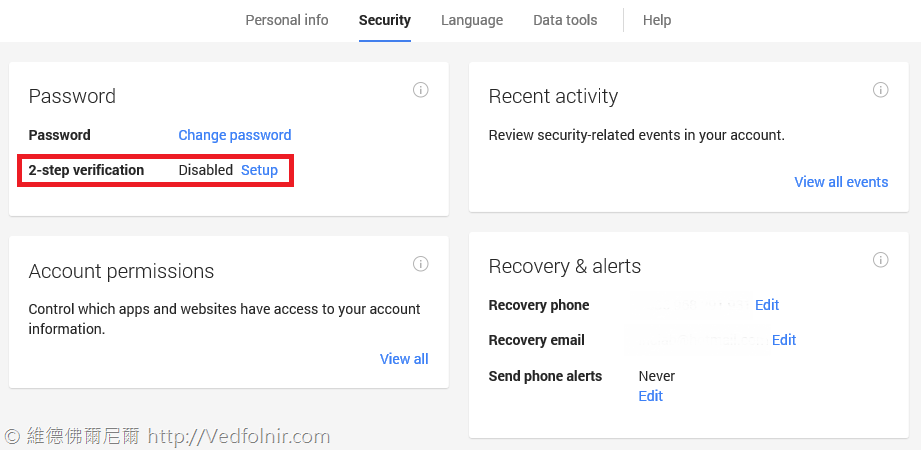Viewport: 921px width, 450px height.
Task: Edit the Send phone alerts setting
Action: pyautogui.click(x=651, y=396)
